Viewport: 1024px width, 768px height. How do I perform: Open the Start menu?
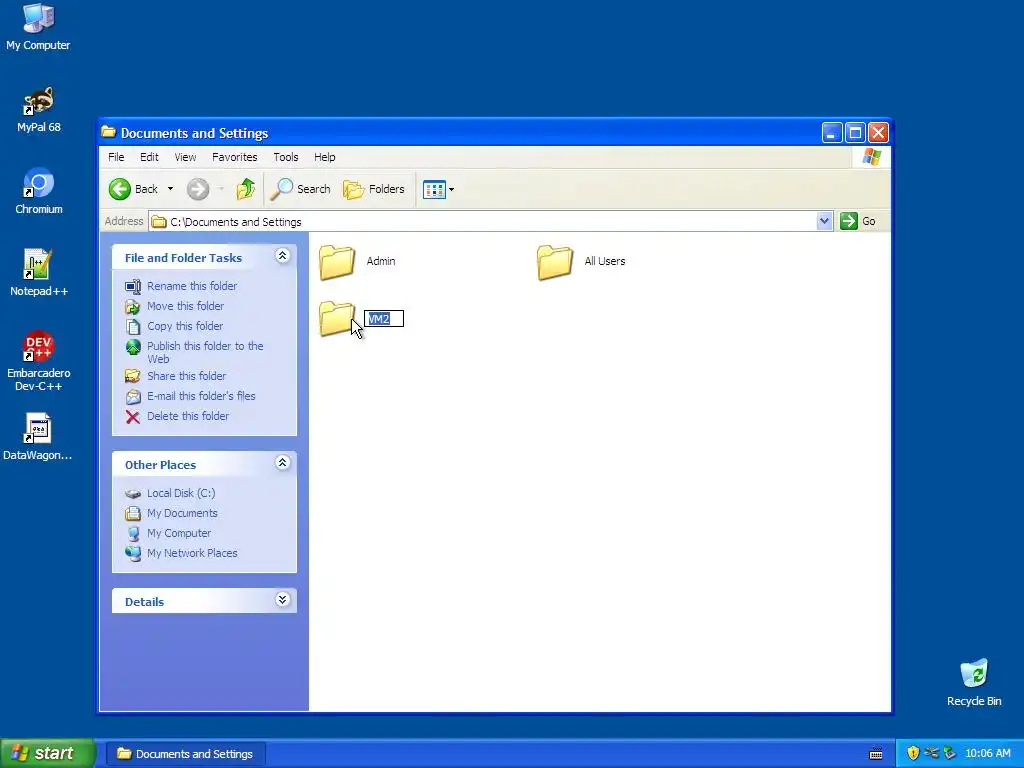(x=48, y=754)
